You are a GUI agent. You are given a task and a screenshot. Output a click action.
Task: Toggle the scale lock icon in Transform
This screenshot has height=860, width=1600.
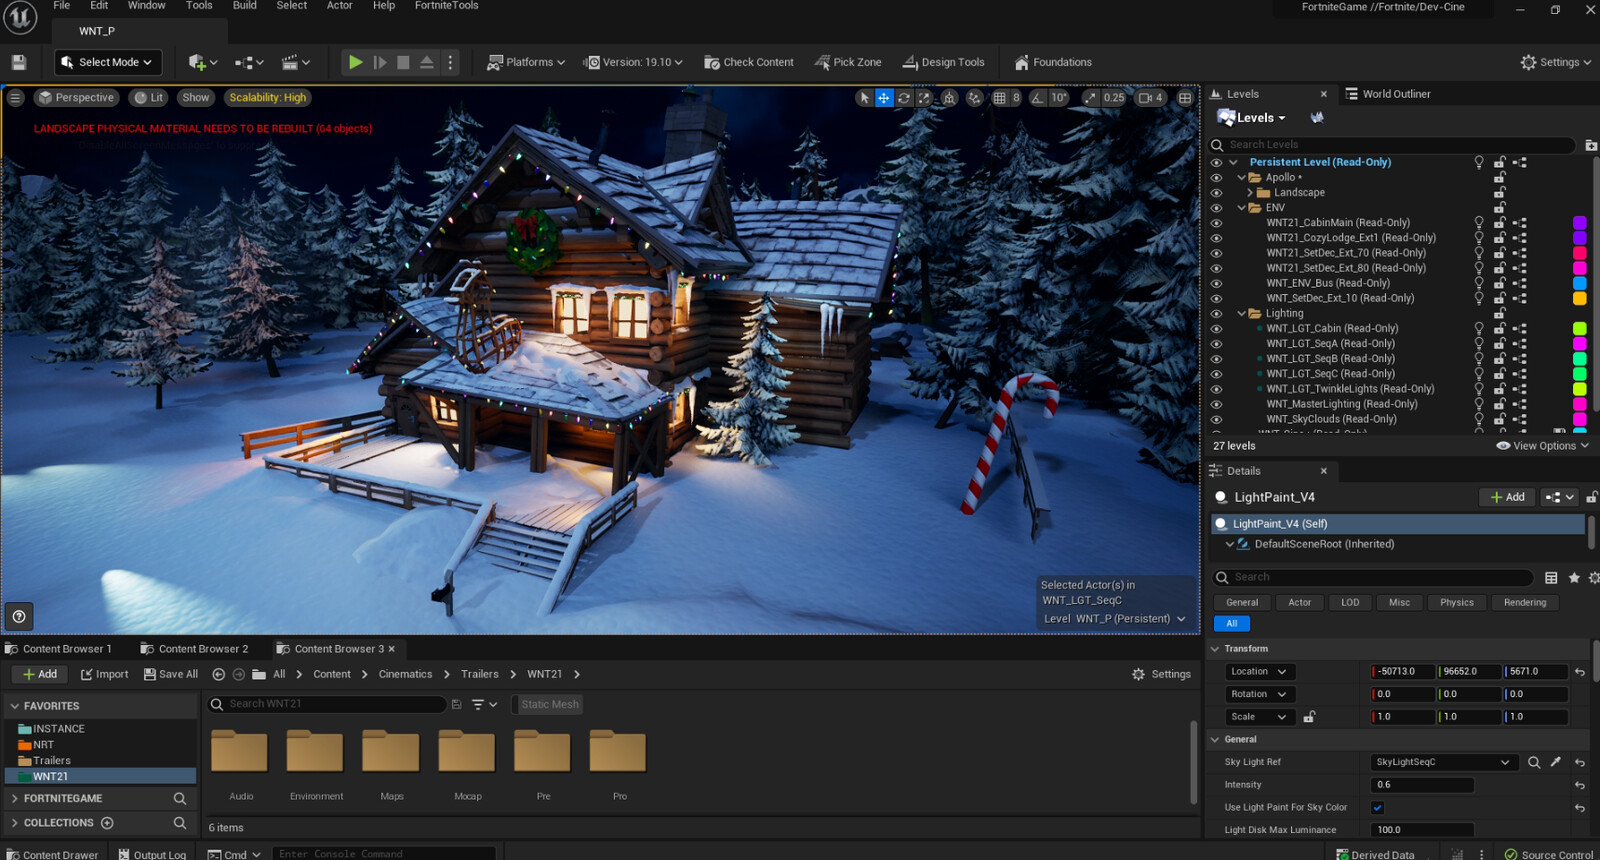(1309, 717)
